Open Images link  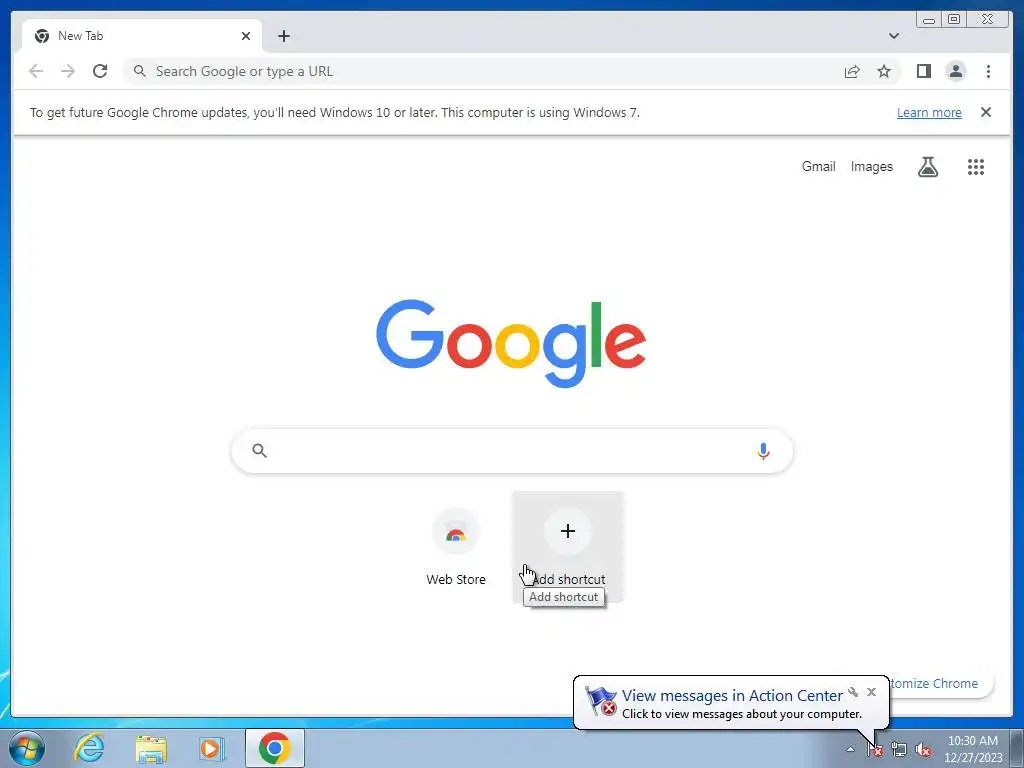pyautogui.click(x=871, y=167)
